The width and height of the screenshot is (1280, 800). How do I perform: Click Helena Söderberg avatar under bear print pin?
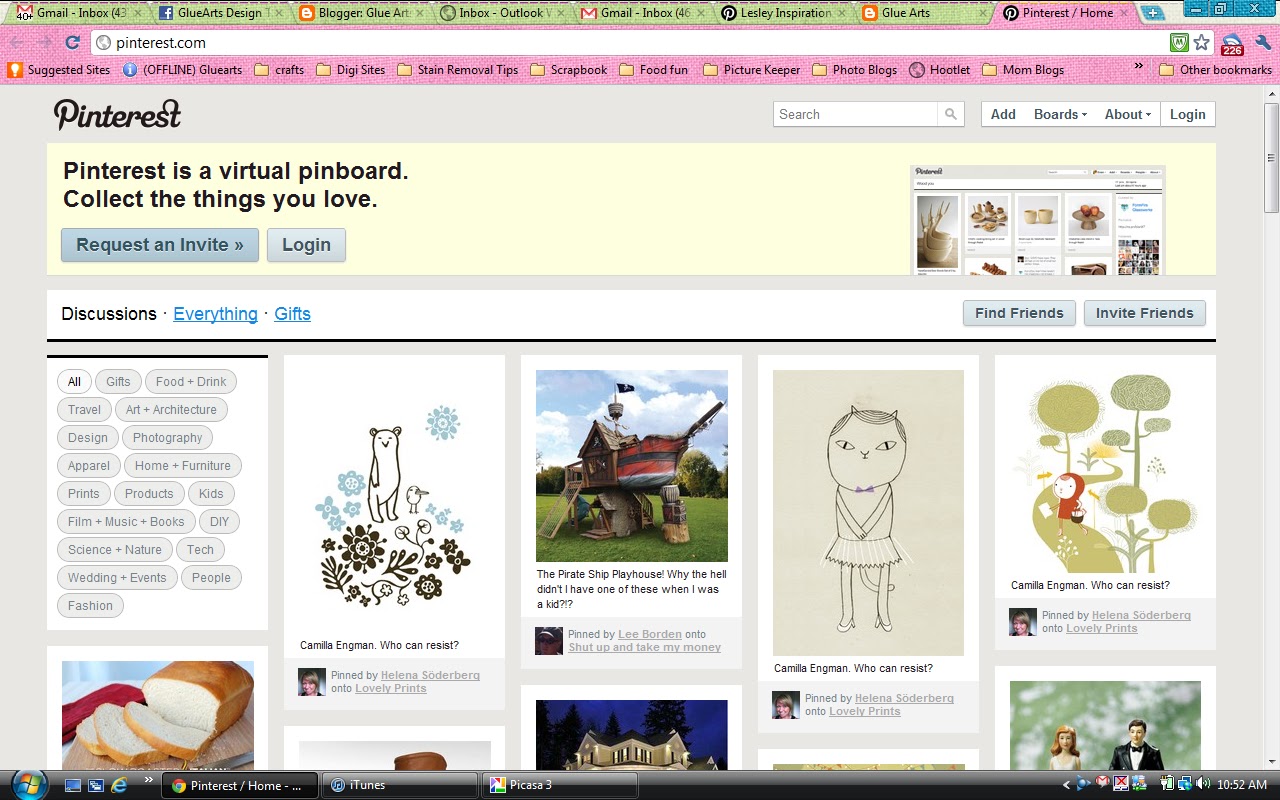[312, 682]
